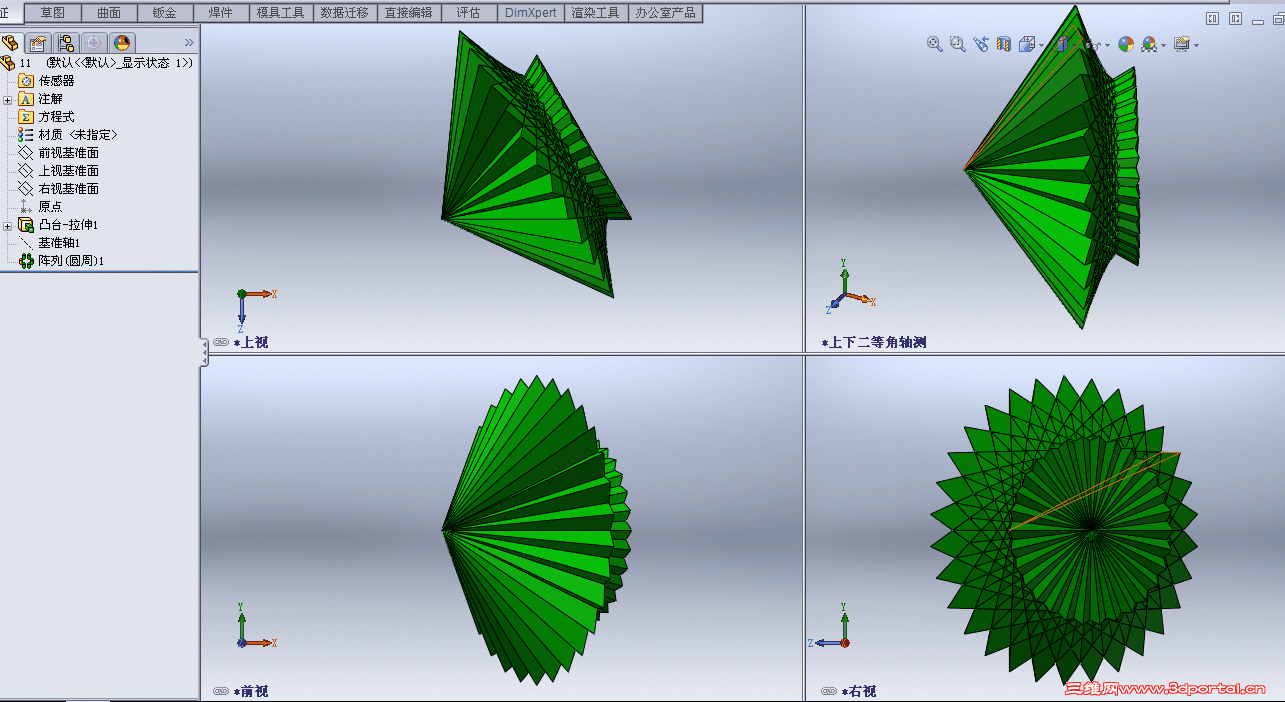Switch to 焊件 tab
The image size is (1285, 702).
point(222,13)
